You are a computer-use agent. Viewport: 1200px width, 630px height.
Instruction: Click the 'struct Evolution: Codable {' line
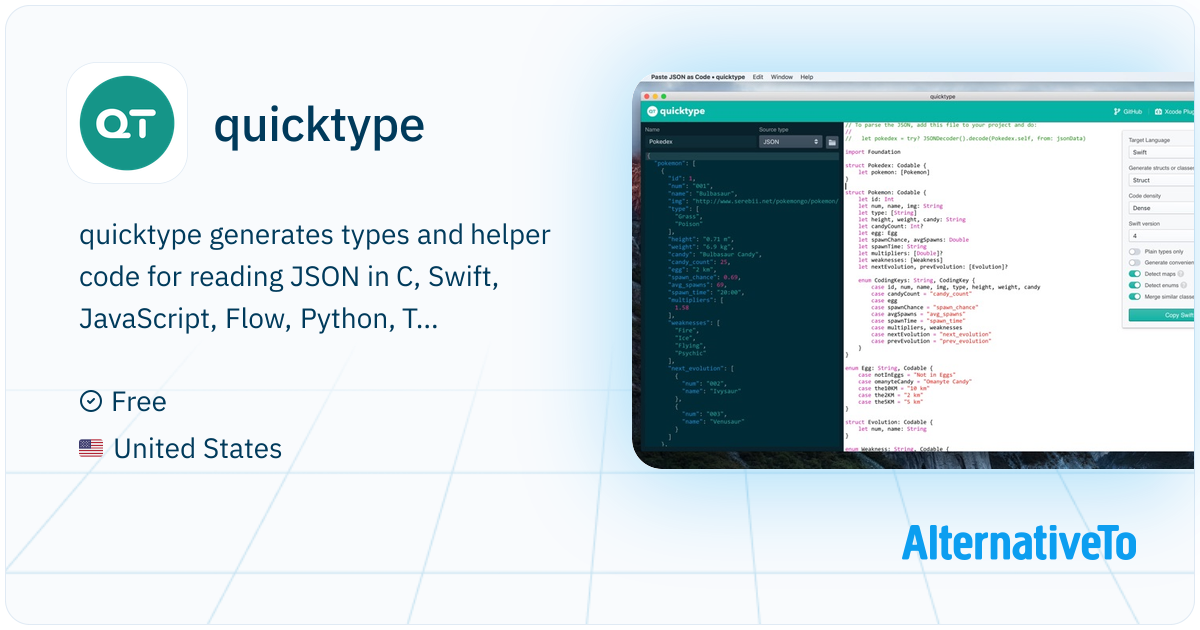[891, 422]
